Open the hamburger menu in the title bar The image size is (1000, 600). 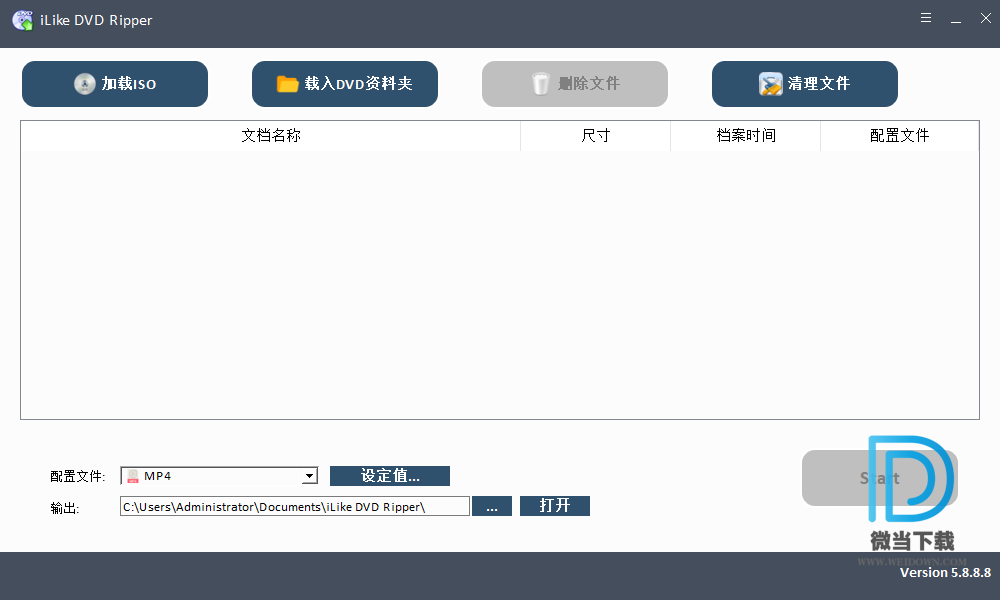(926, 19)
